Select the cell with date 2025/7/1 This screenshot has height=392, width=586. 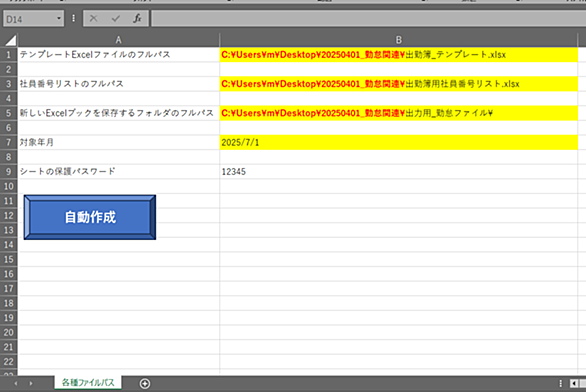398,142
